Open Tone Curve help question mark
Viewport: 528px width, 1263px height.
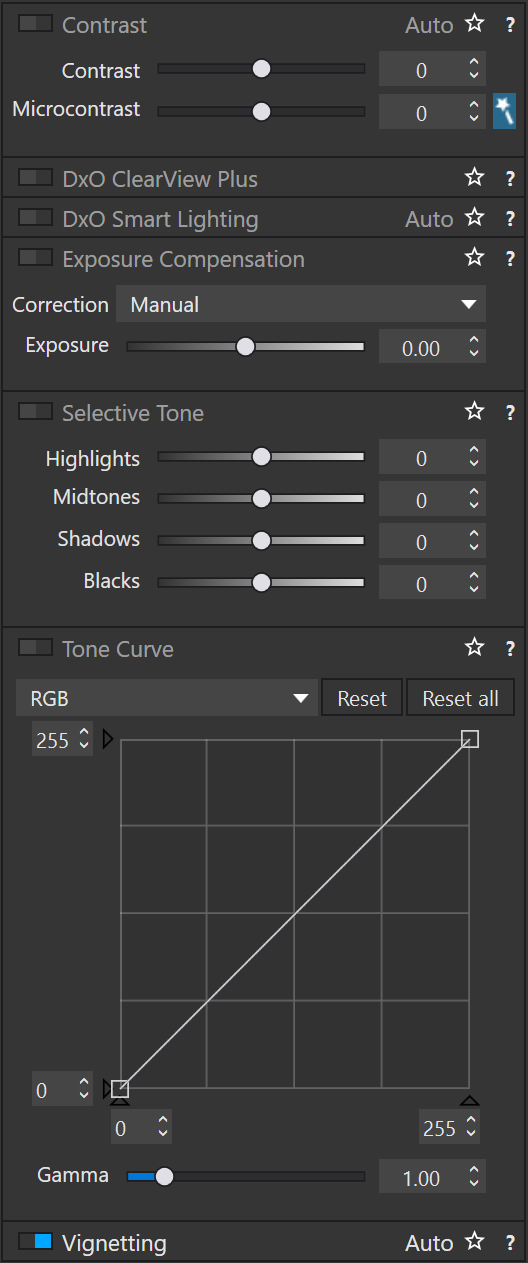[x=509, y=649]
